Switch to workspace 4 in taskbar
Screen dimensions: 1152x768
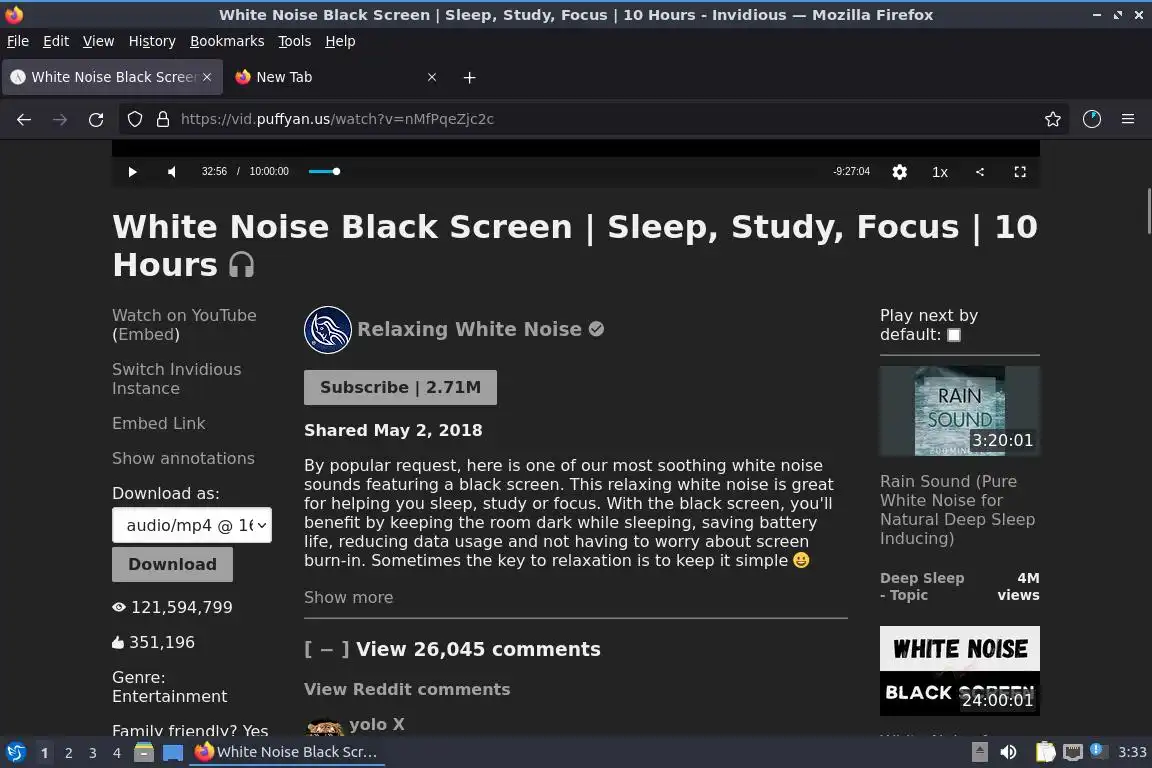pyautogui.click(x=116, y=753)
